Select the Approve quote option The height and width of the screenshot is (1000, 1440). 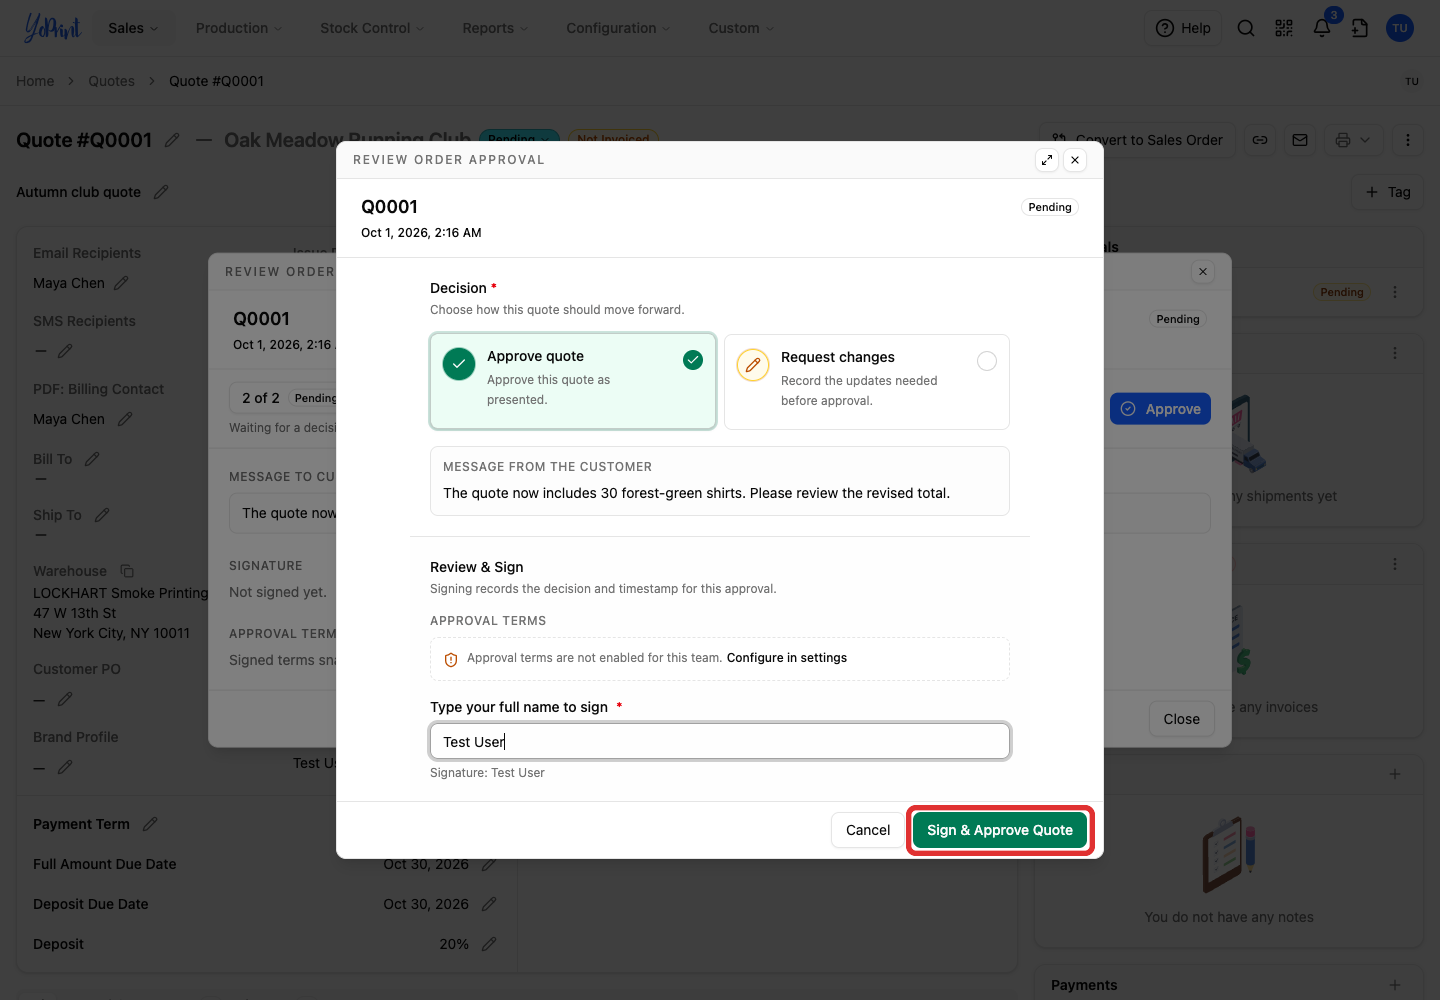click(573, 381)
